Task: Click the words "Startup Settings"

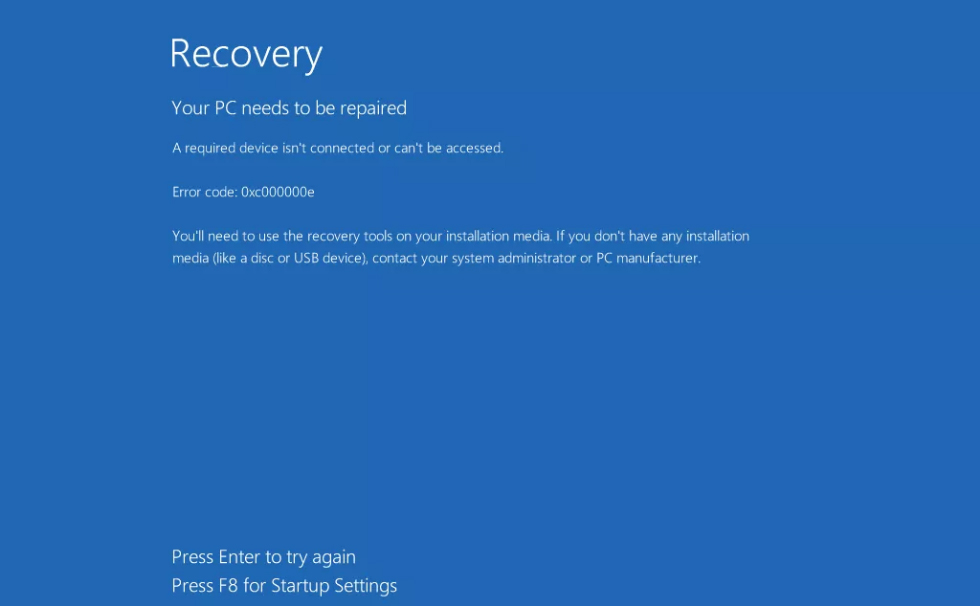Action: pyautogui.click(x=334, y=586)
